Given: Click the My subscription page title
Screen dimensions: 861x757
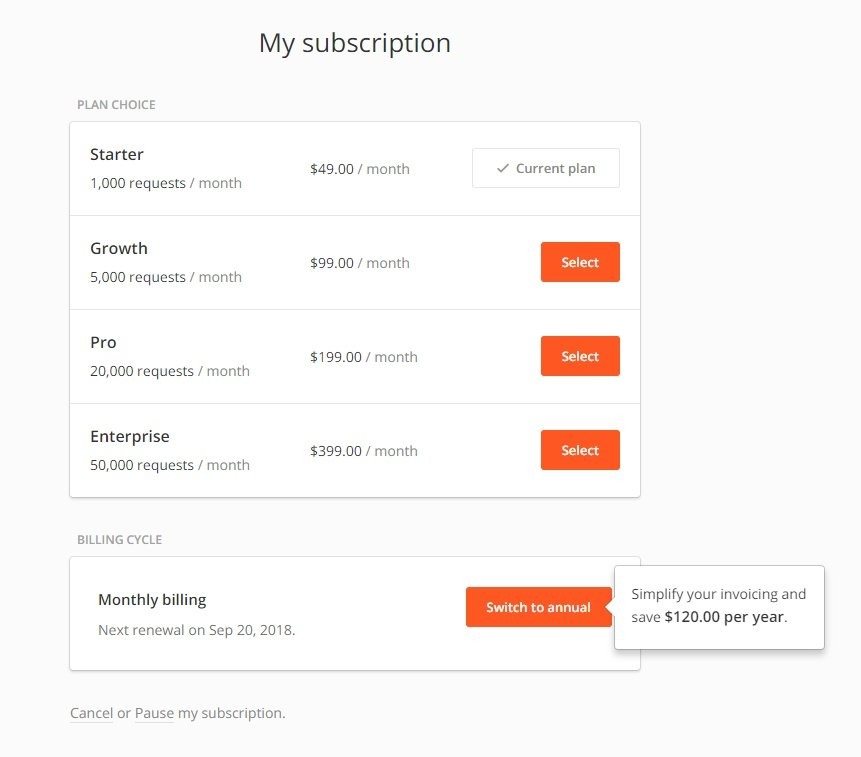Looking at the screenshot, I should (354, 42).
